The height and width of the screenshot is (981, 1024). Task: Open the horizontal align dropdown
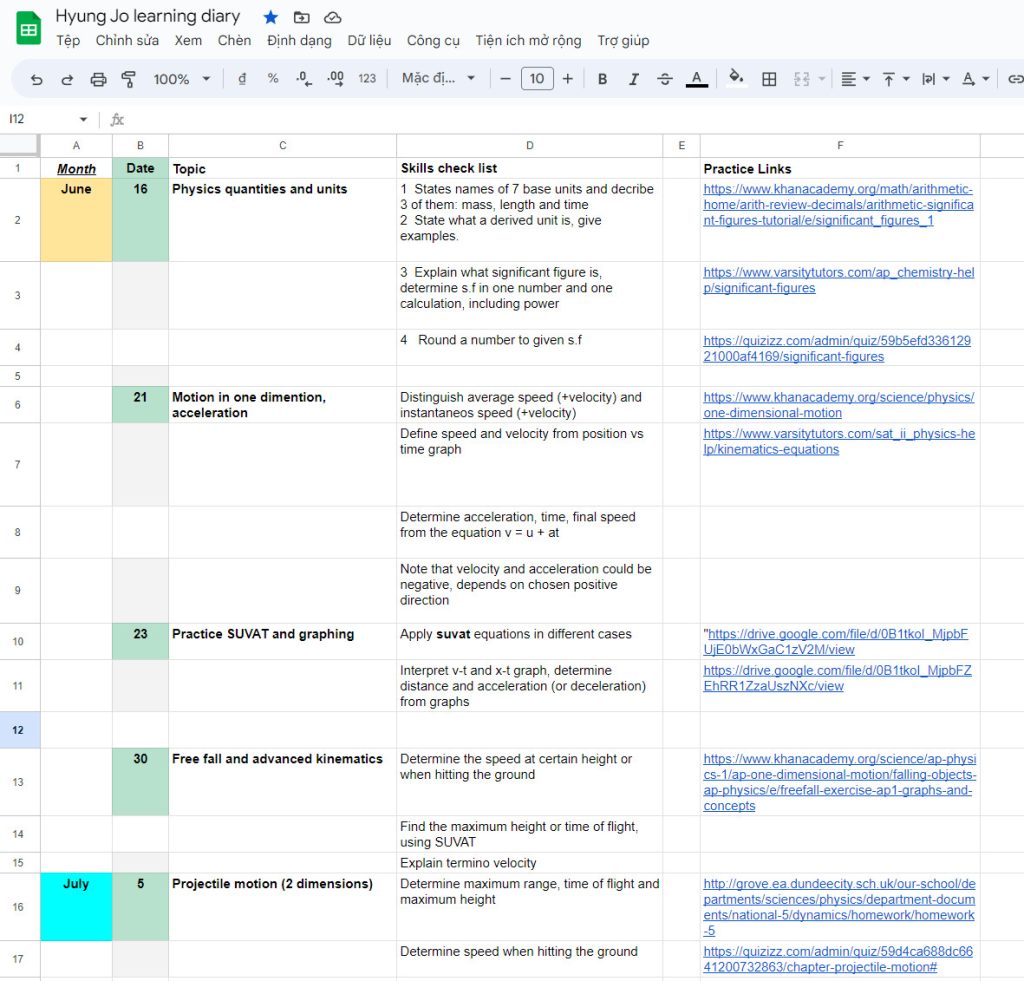tap(855, 79)
